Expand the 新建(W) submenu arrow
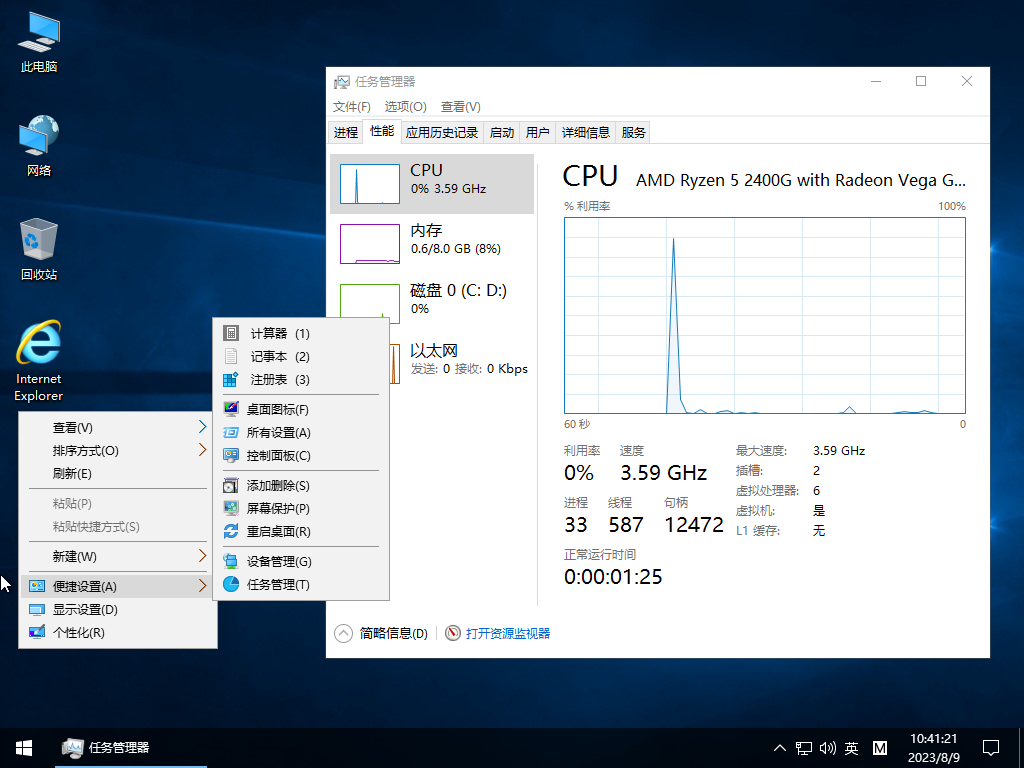The width and height of the screenshot is (1024, 768). [202, 556]
